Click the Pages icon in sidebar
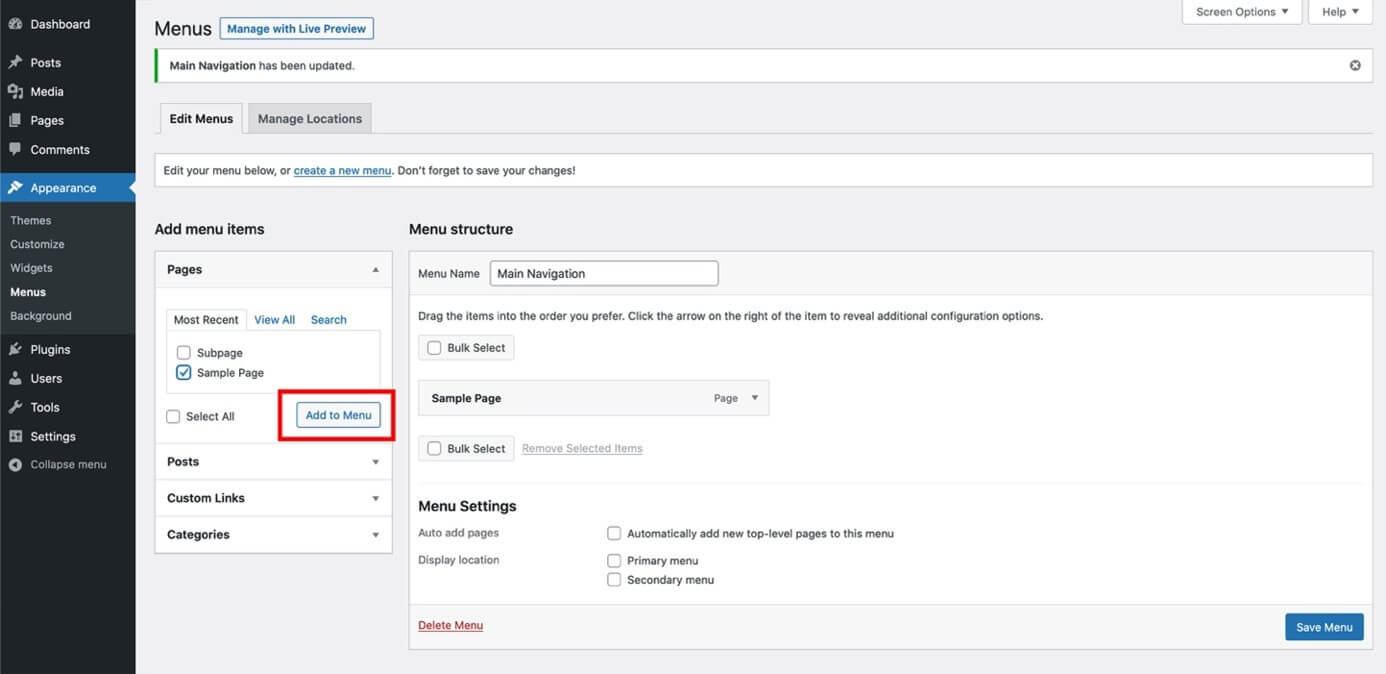Viewport: 1386px width, 674px height. (x=15, y=120)
